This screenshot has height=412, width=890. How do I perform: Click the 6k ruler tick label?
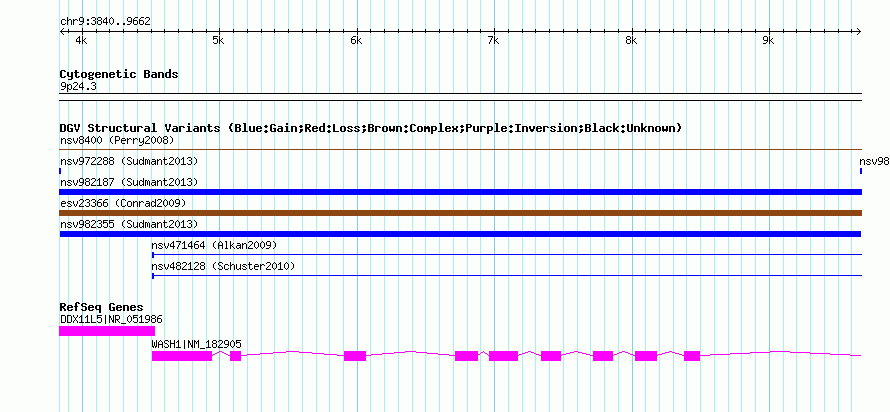click(356, 40)
